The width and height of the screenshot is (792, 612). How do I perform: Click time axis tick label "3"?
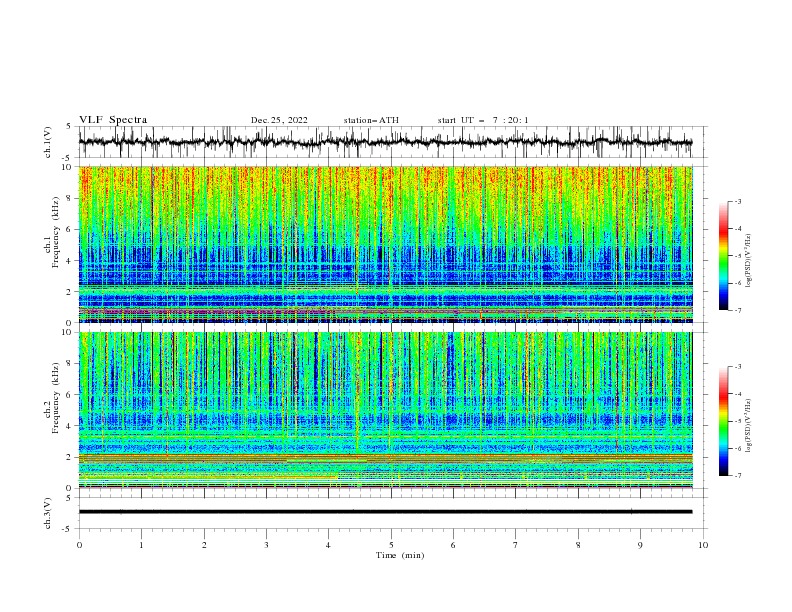coord(266,545)
